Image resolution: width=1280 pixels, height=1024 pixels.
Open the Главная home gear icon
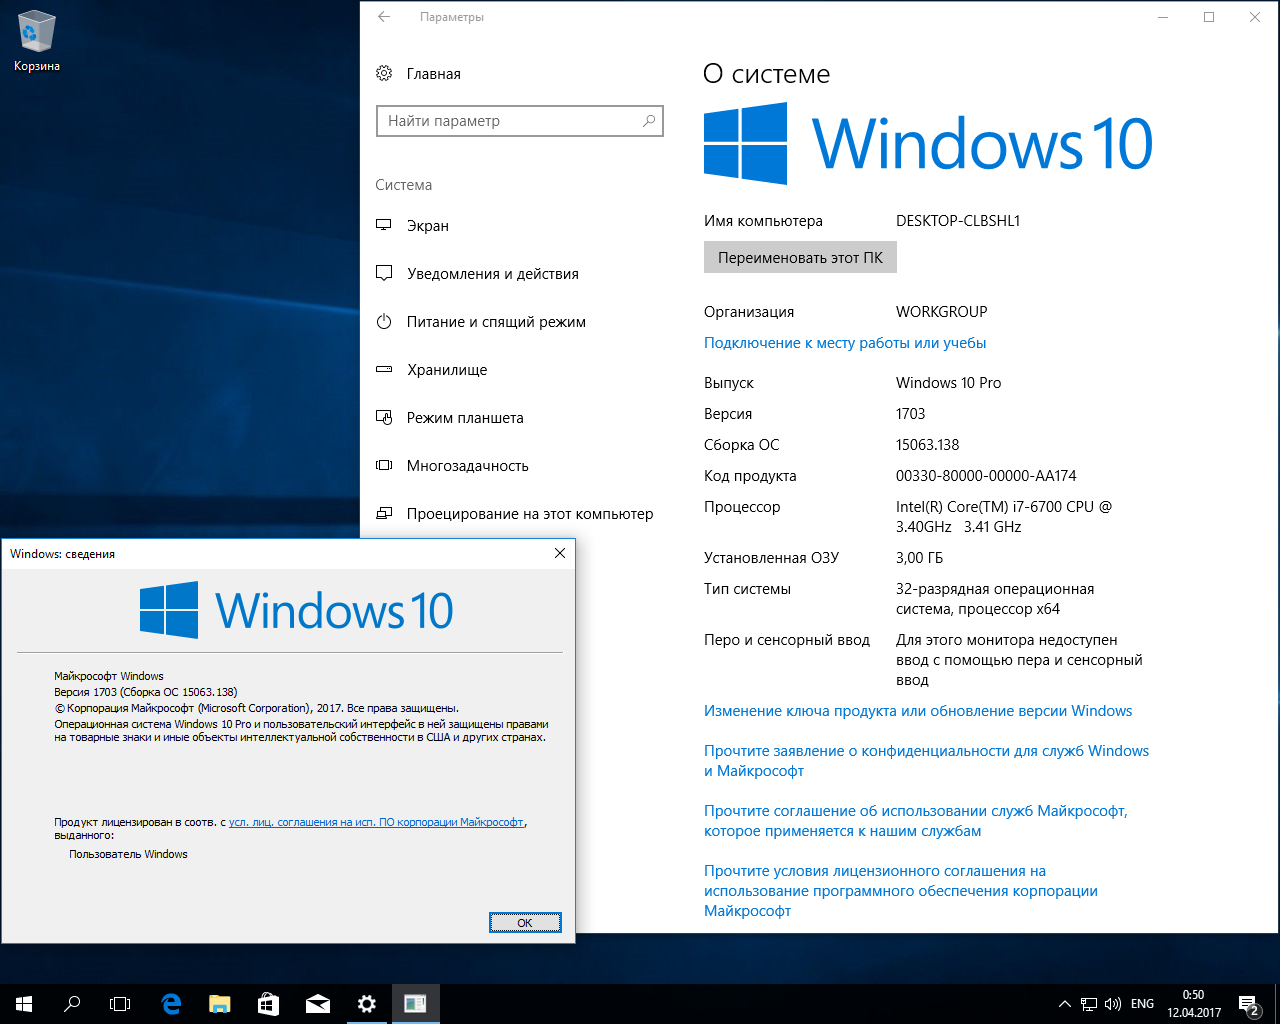click(384, 73)
